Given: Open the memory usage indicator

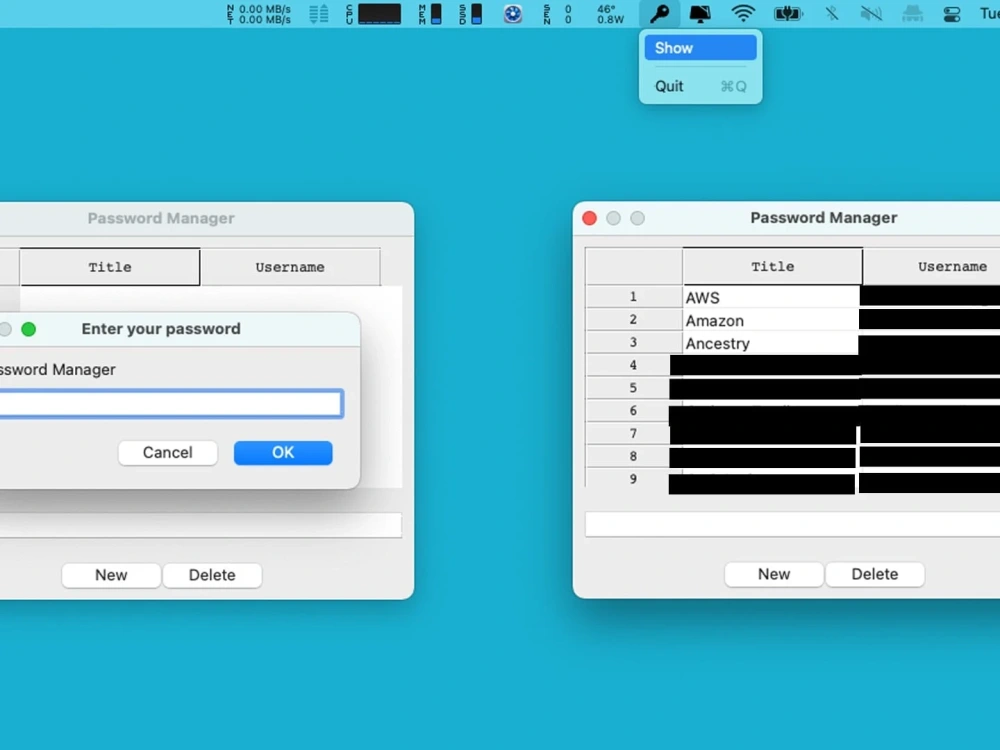Looking at the screenshot, I should (430, 14).
